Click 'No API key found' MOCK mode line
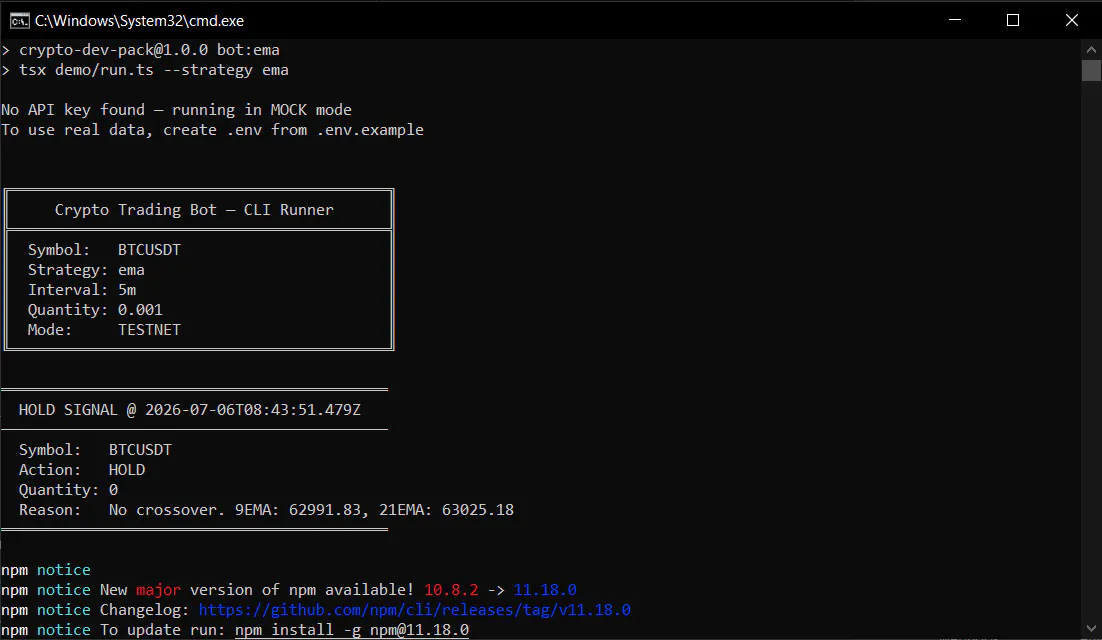Screen dimensions: 1102x640 [x=176, y=110]
